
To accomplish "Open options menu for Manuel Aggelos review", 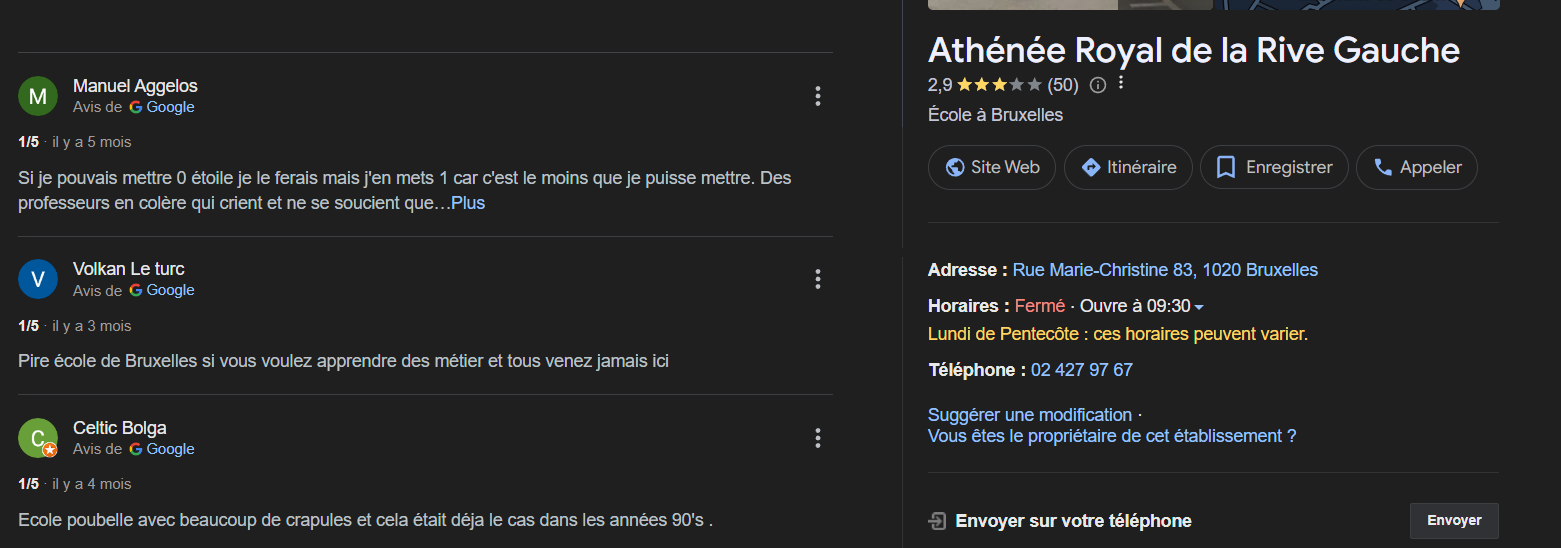I will click(x=818, y=96).
